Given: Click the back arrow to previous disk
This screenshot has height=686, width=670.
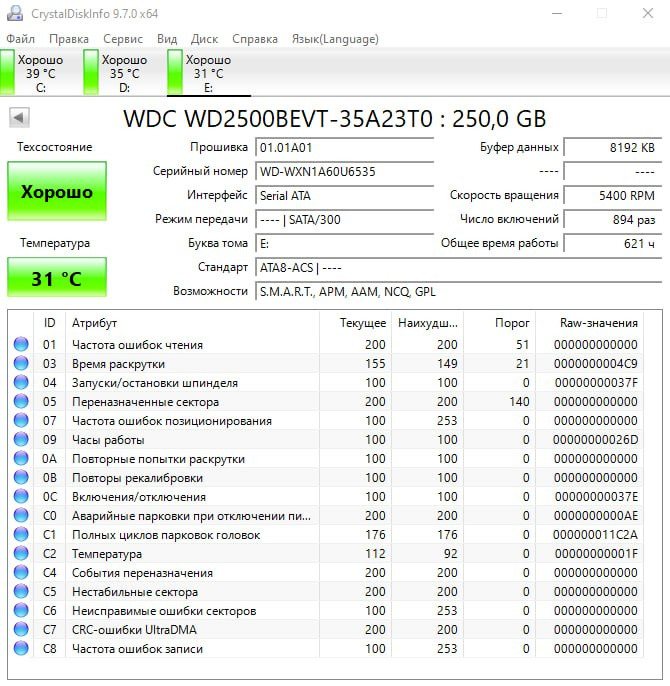Looking at the screenshot, I should point(18,118).
